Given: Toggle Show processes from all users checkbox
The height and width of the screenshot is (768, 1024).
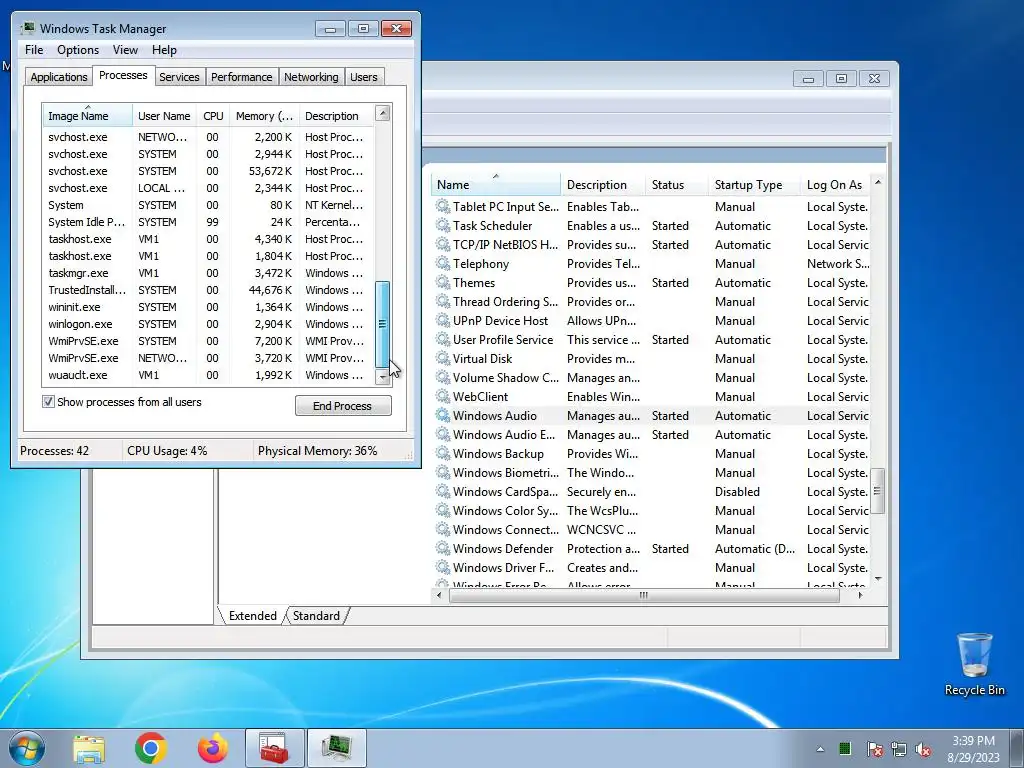Looking at the screenshot, I should (48, 402).
